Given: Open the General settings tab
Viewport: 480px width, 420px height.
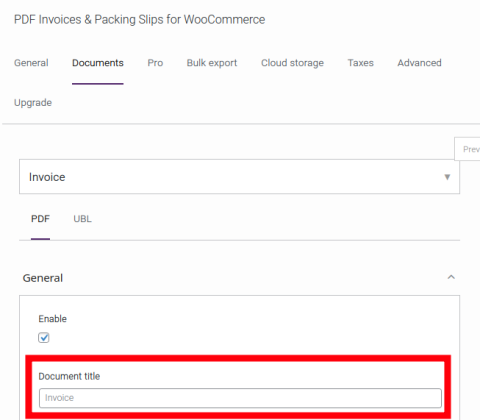Looking at the screenshot, I should pyautogui.click(x=31, y=63).
